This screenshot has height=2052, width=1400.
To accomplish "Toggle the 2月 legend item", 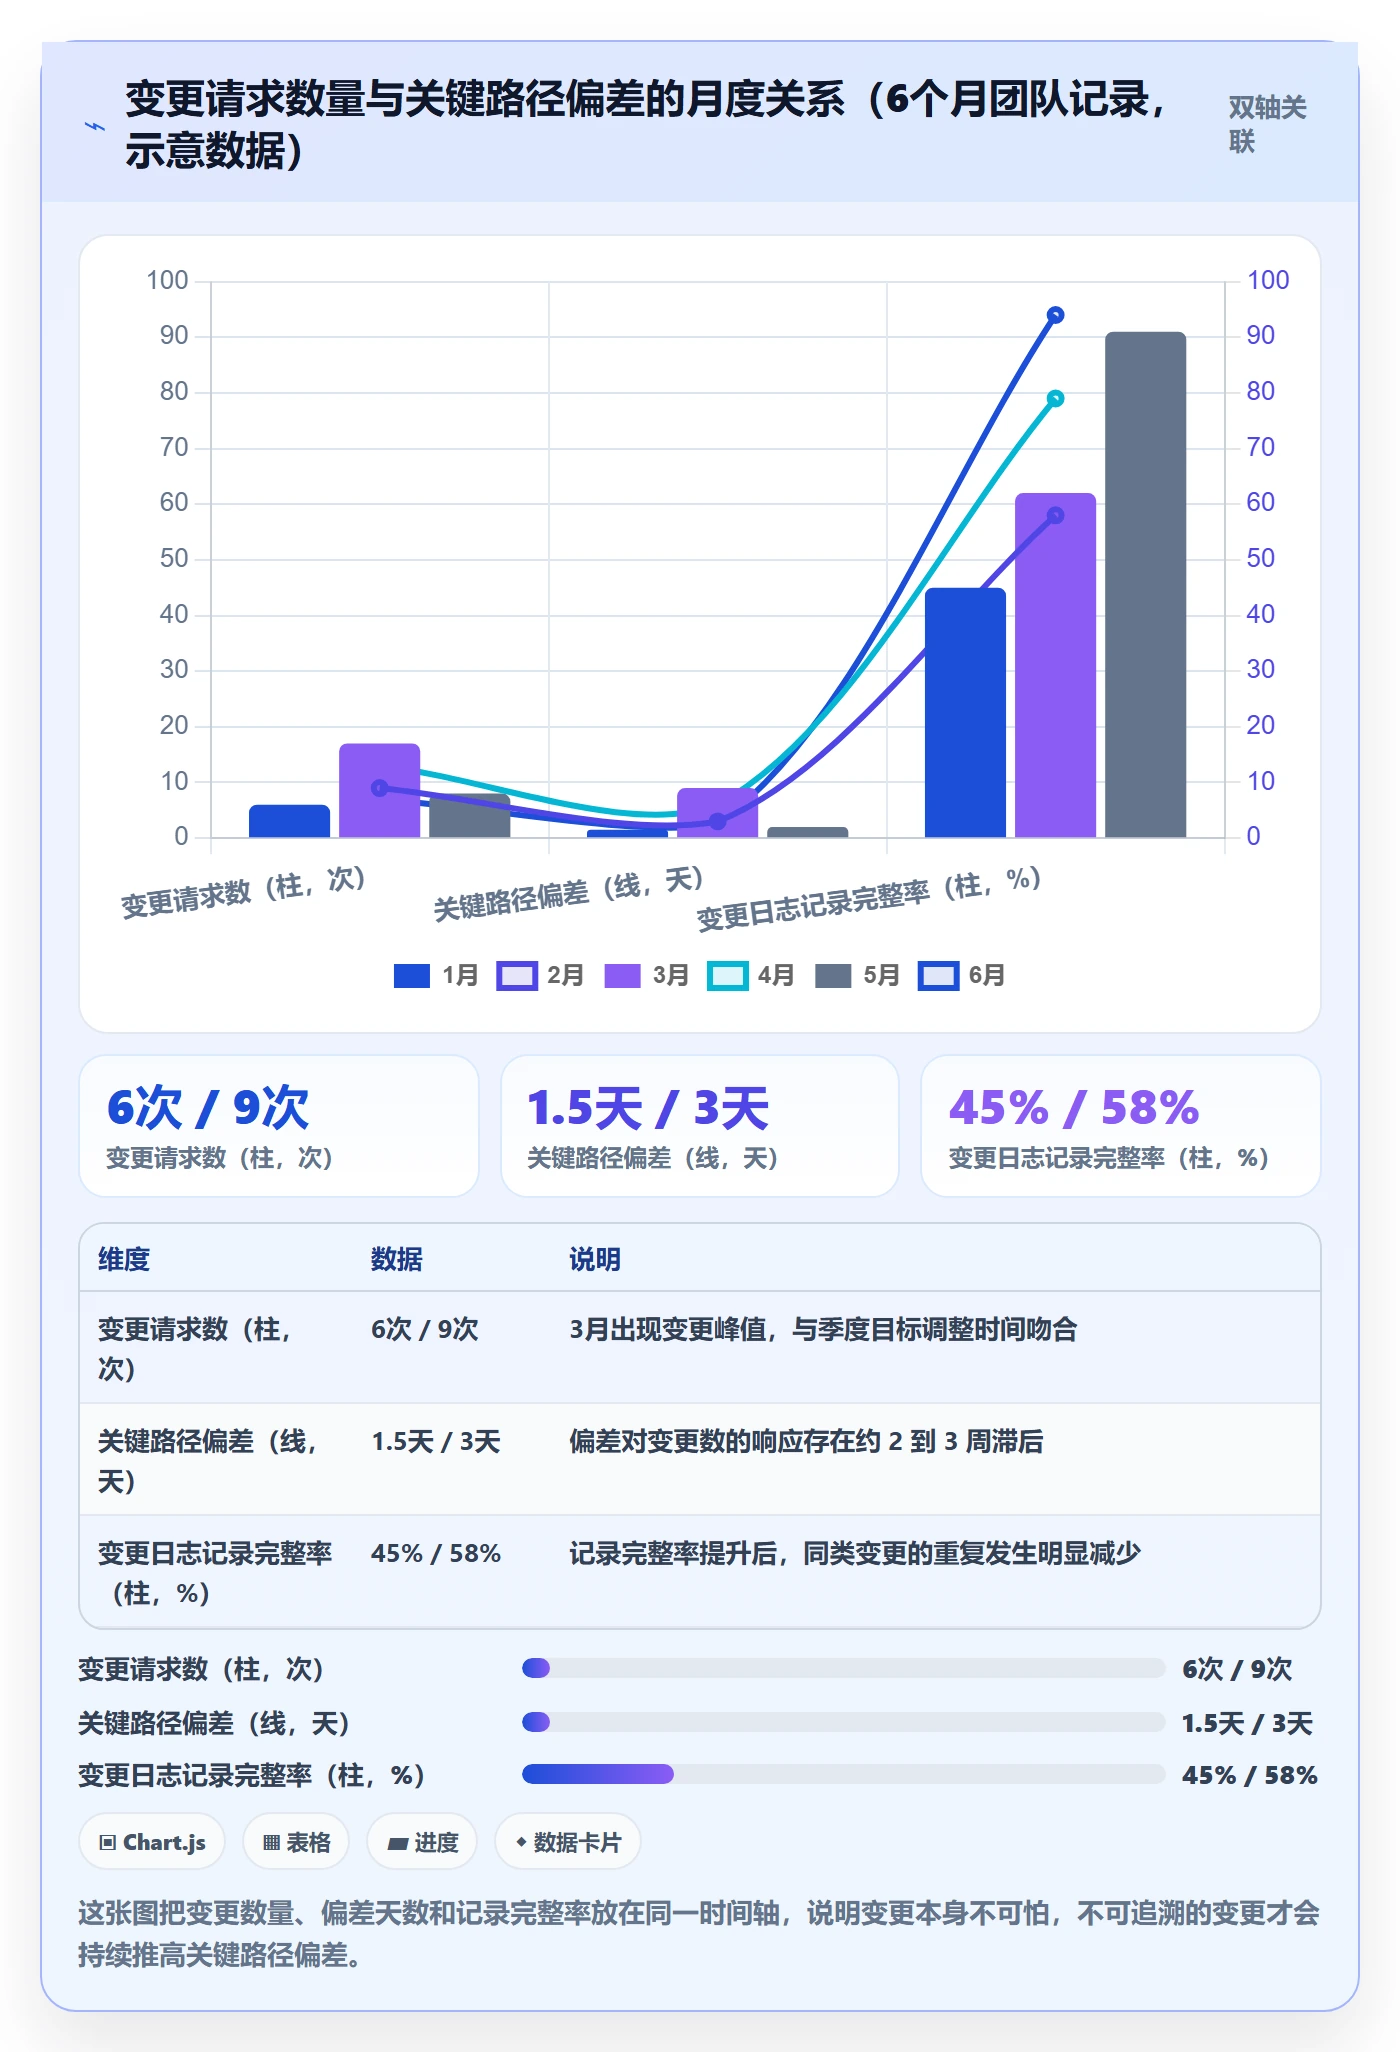I will coord(540,975).
